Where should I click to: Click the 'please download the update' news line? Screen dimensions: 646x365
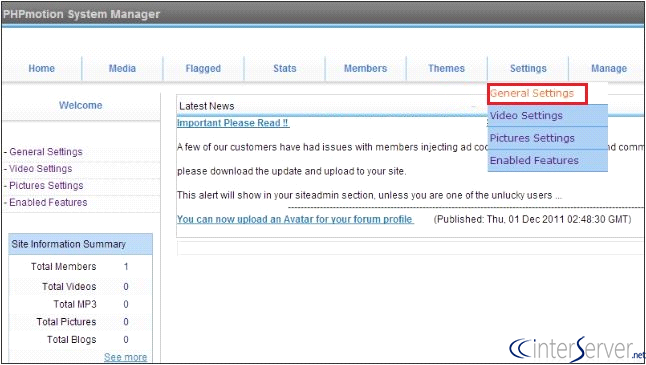[292, 171]
